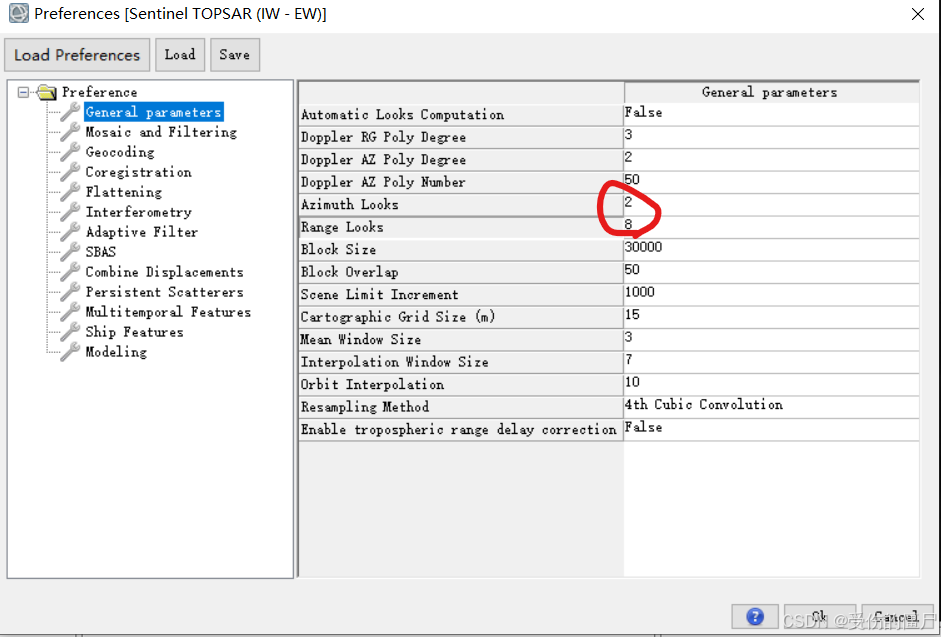Open the SBAS preferences

click(x=100, y=252)
